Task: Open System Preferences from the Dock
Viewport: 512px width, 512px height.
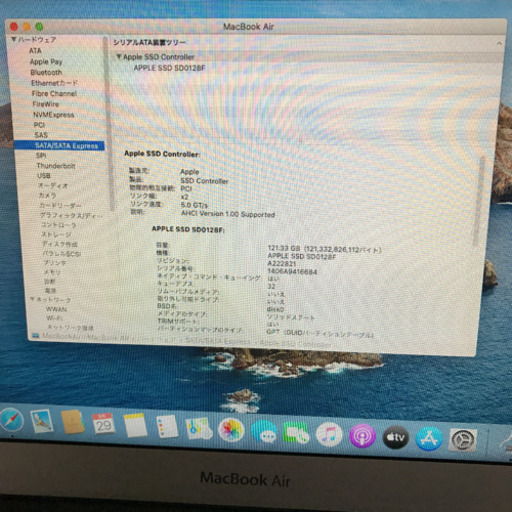Action: [463, 440]
